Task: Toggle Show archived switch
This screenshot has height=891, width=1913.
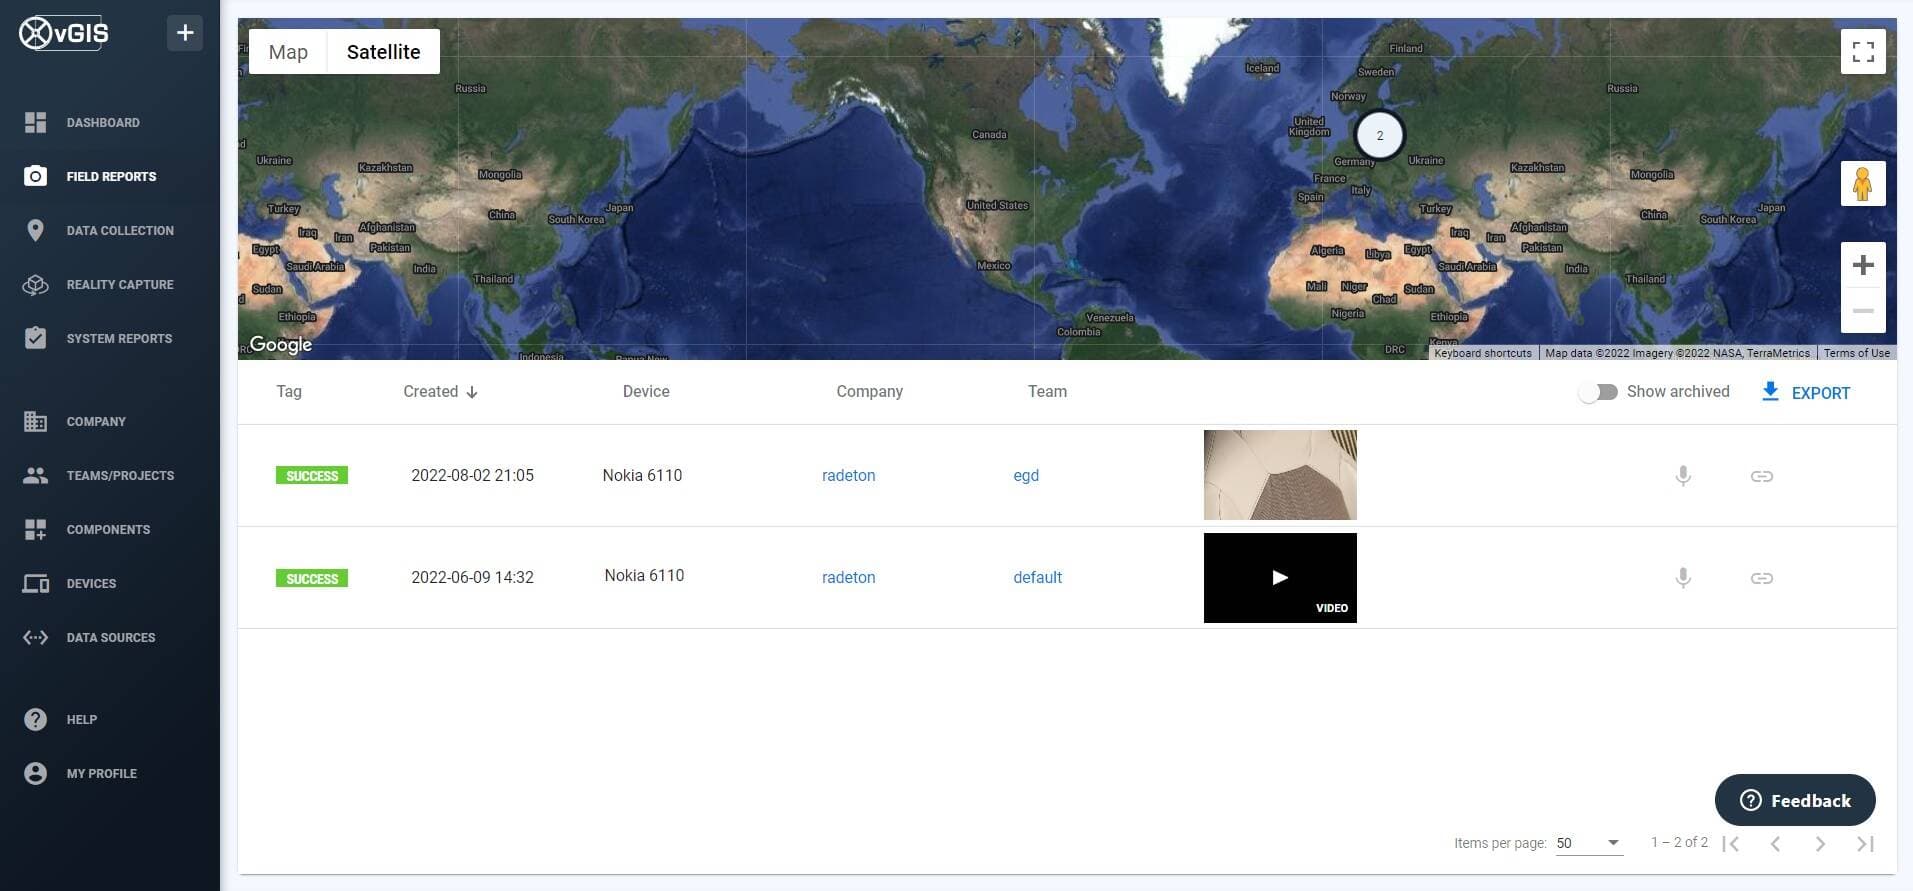Action: click(x=1598, y=392)
